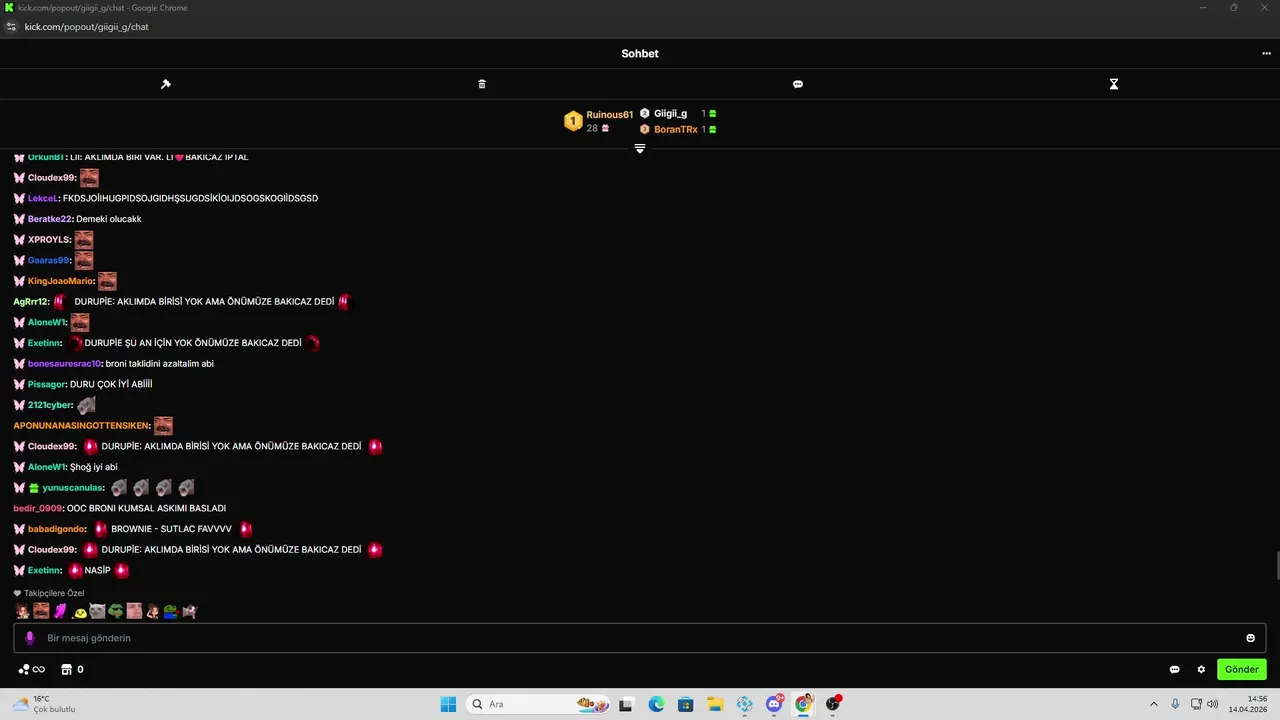Click chat bubble icon beside settings gear
Image resolution: width=1280 pixels, height=720 pixels.
(x=1175, y=670)
